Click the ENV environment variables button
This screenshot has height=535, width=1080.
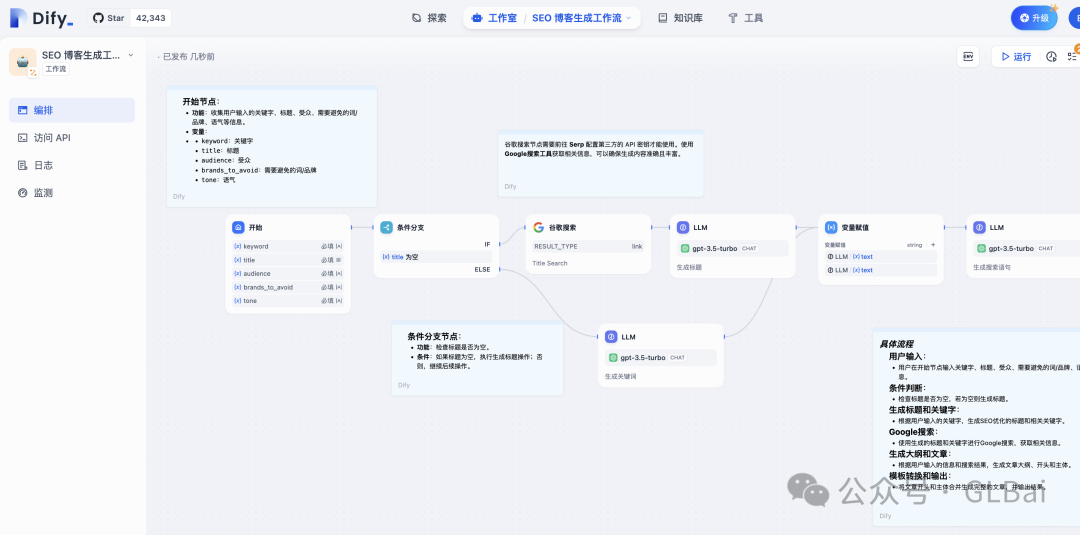(968, 56)
